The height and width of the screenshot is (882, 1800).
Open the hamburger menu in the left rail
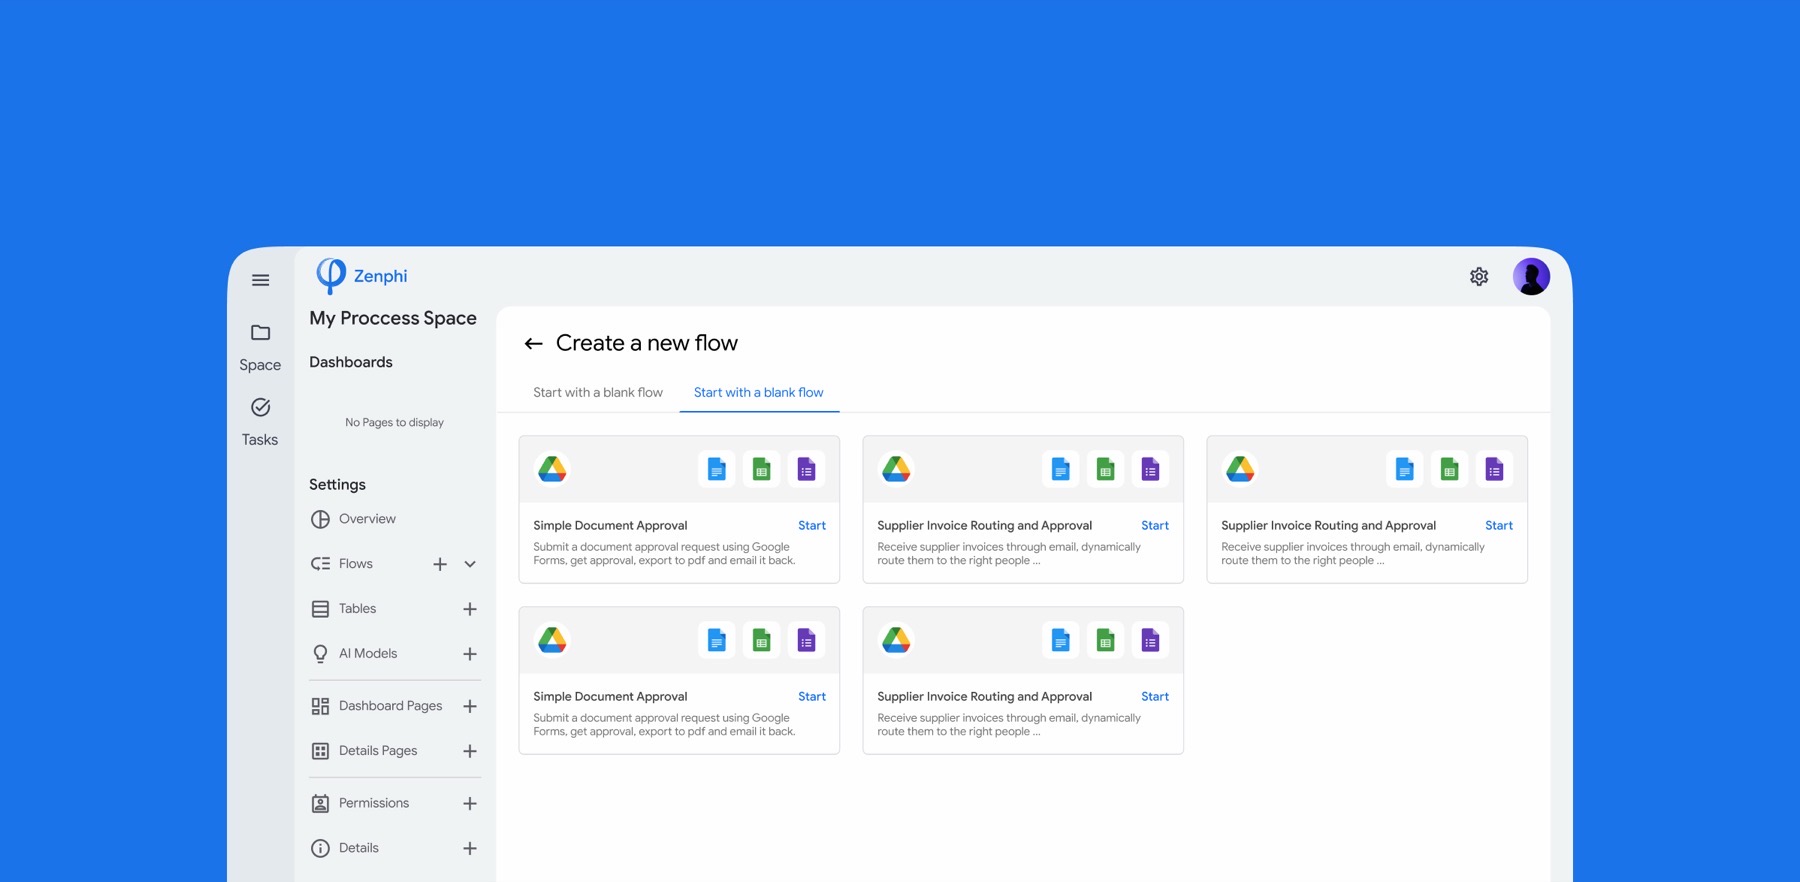260,280
